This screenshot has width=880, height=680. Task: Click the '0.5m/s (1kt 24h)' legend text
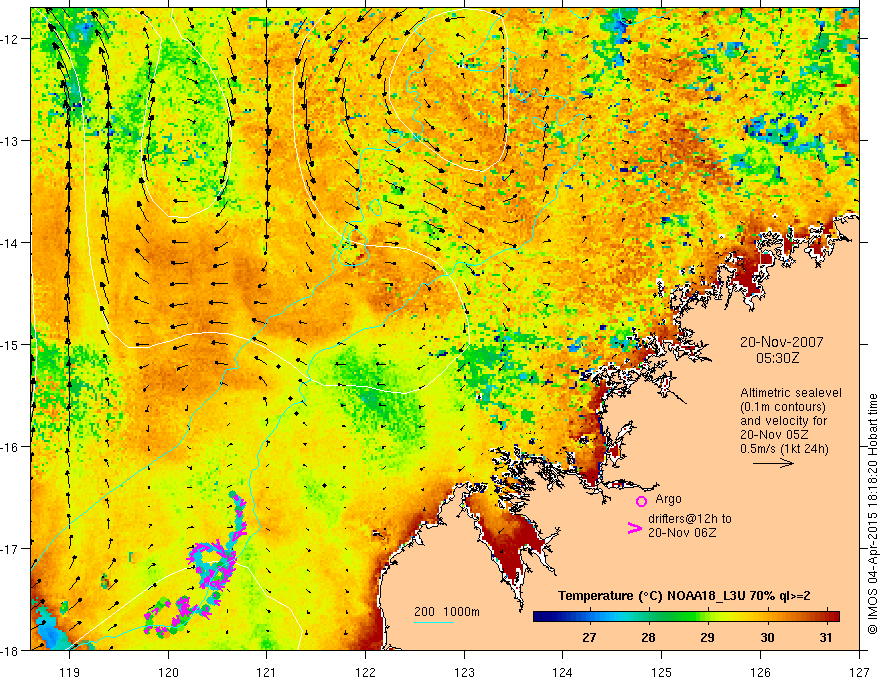[784, 449]
